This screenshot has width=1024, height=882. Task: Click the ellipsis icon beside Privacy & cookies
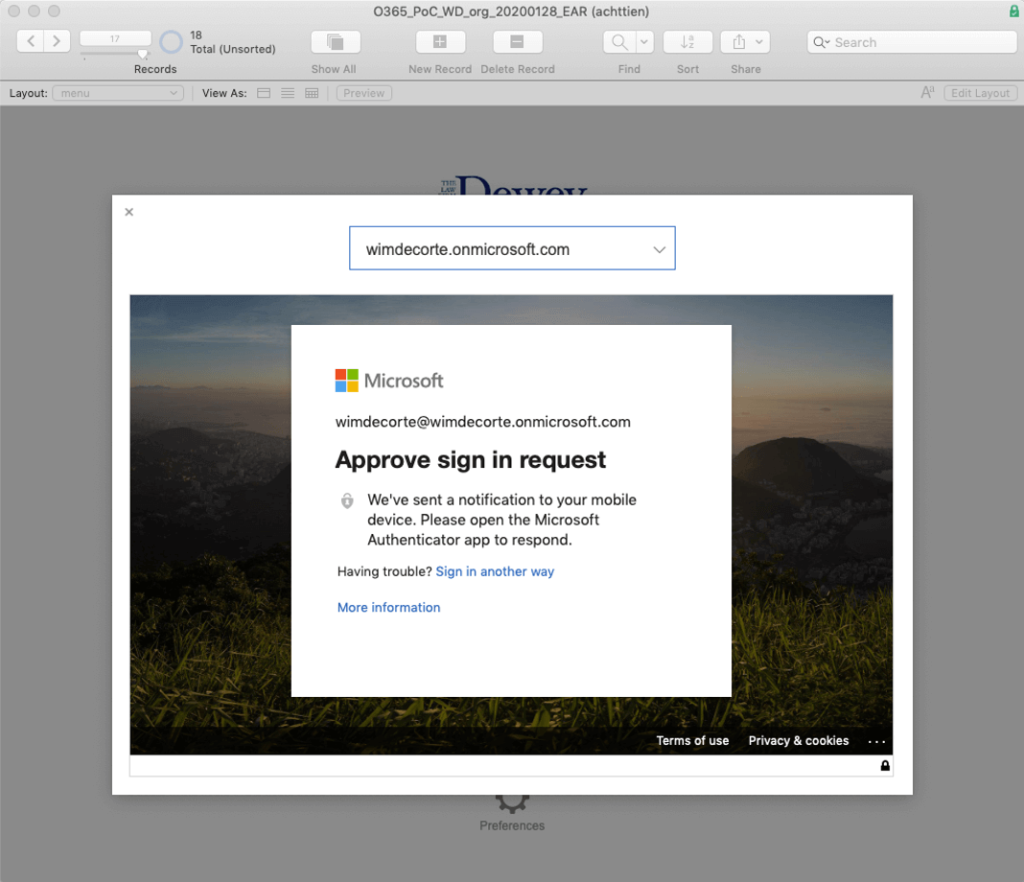pyautogui.click(x=877, y=741)
